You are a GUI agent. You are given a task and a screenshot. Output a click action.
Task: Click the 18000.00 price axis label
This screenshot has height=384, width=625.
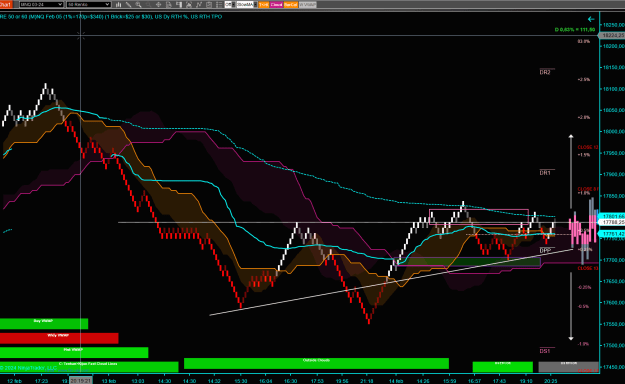point(613,132)
